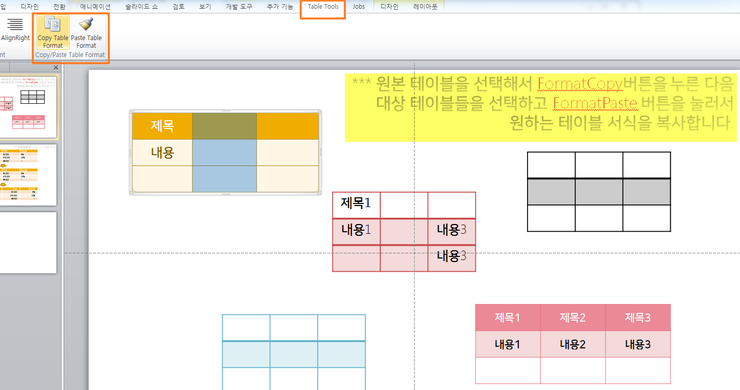740x390 pixels.
Task: Click the FormatPaste word in yellow note
Action: [x=595, y=103]
